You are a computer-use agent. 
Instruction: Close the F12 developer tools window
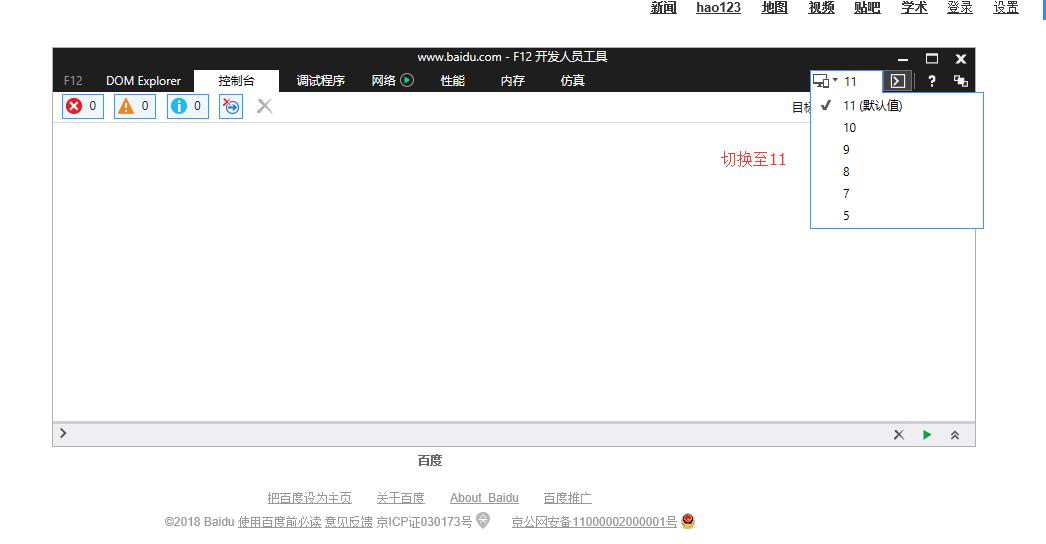click(x=961, y=59)
